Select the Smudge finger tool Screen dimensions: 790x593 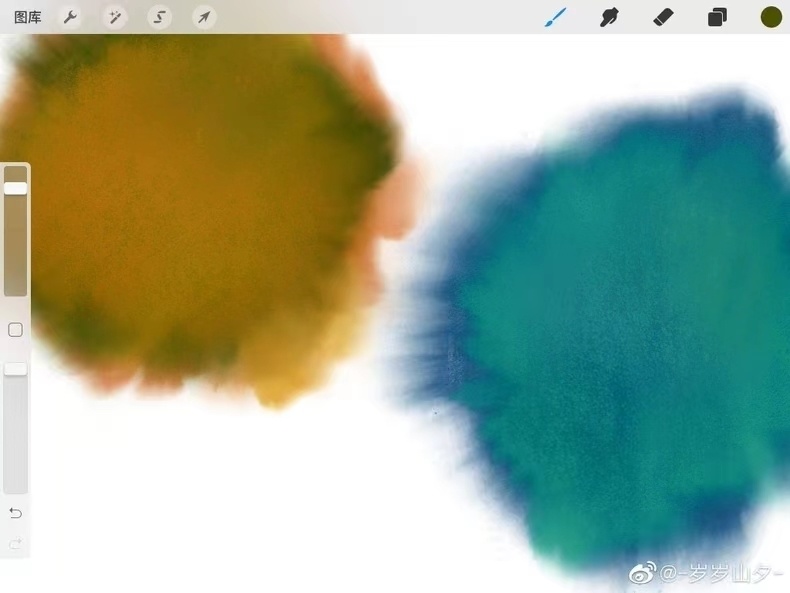click(609, 18)
